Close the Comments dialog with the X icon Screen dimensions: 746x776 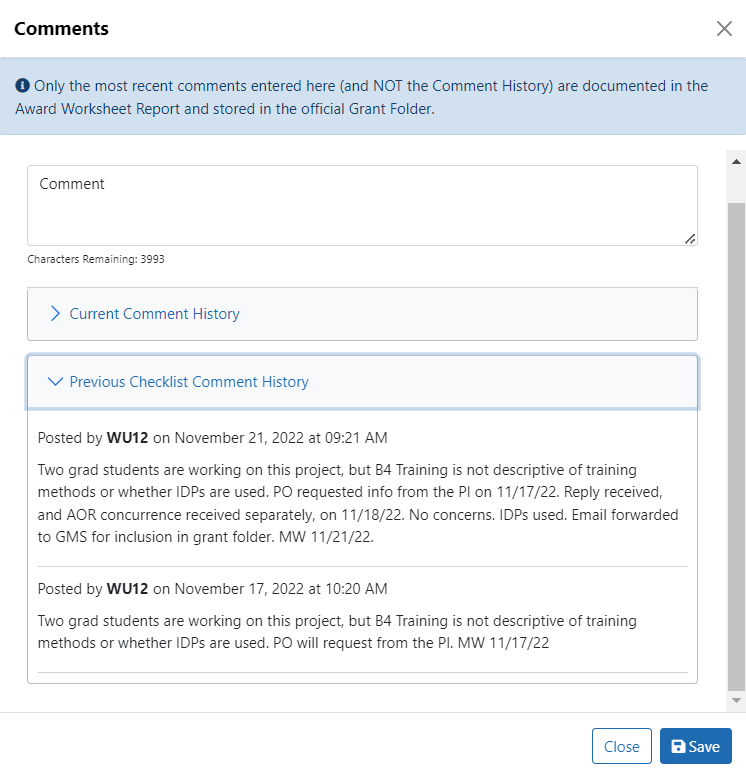724,29
